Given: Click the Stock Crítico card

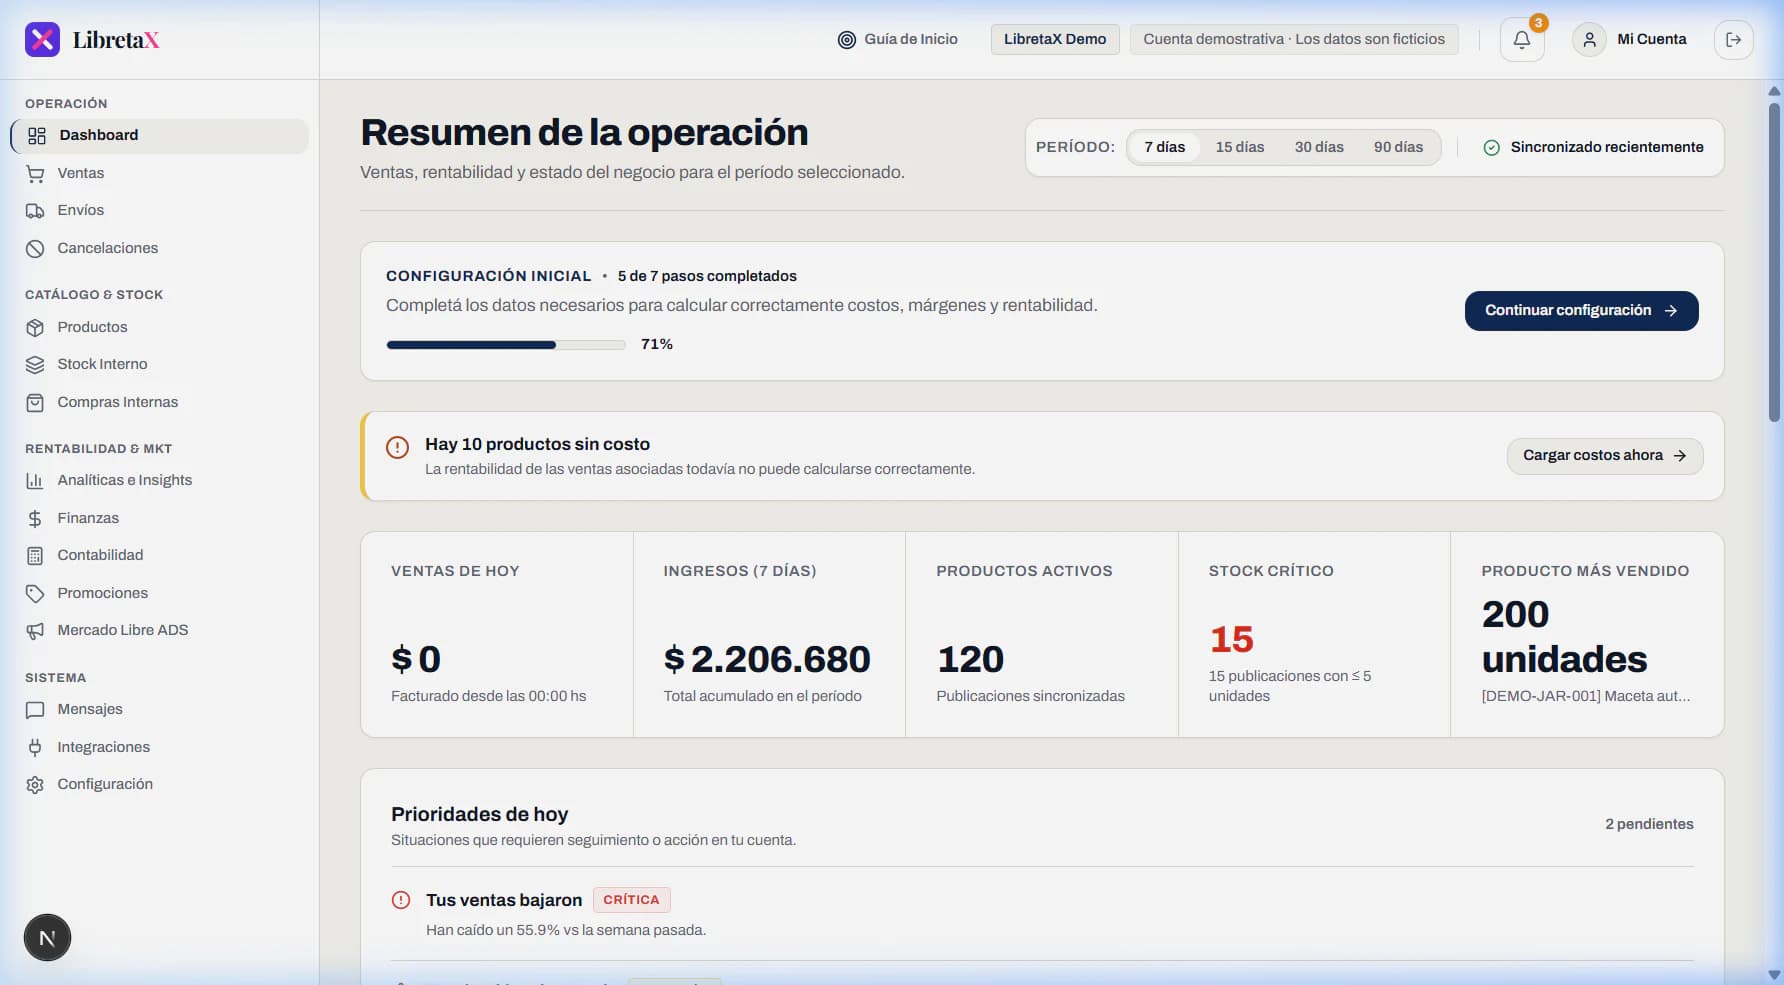Looking at the screenshot, I should pos(1314,635).
